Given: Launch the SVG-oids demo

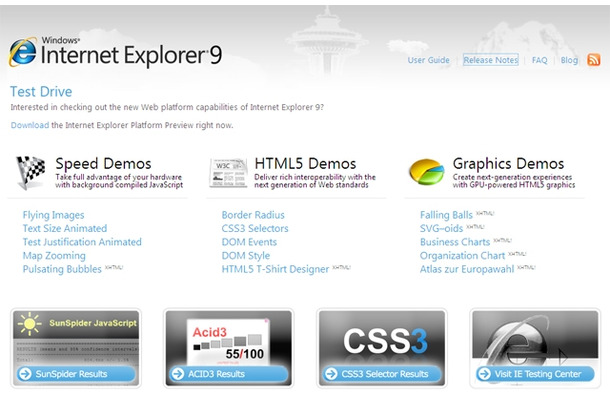Looking at the screenshot, I should (441, 228).
